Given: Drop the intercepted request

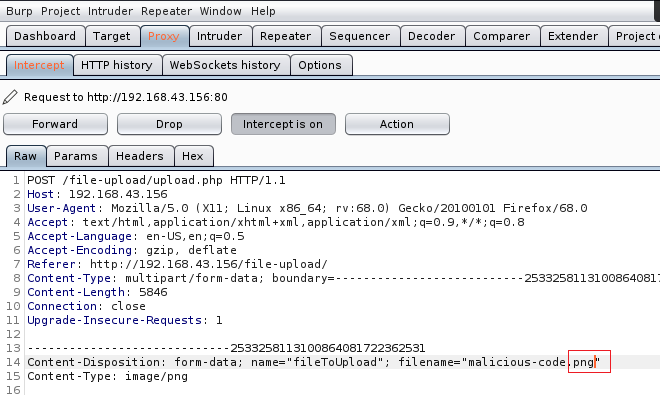Looking at the screenshot, I should pos(169,124).
